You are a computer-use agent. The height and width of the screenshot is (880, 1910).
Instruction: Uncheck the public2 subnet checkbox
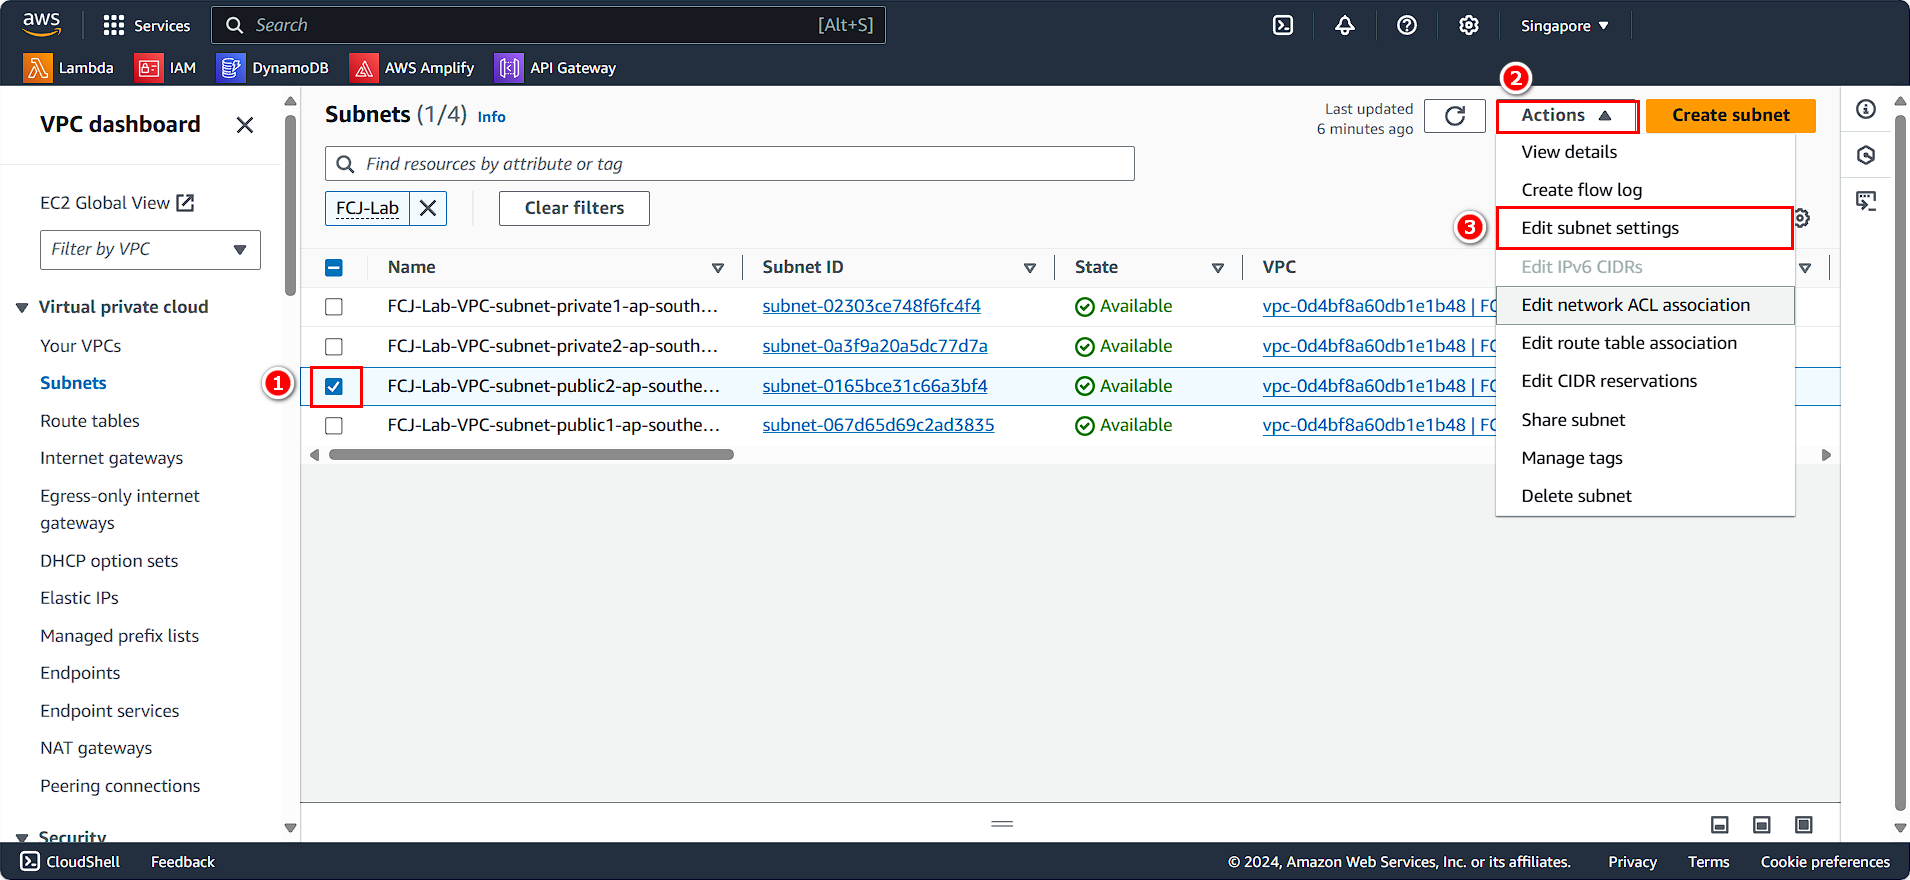click(334, 387)
